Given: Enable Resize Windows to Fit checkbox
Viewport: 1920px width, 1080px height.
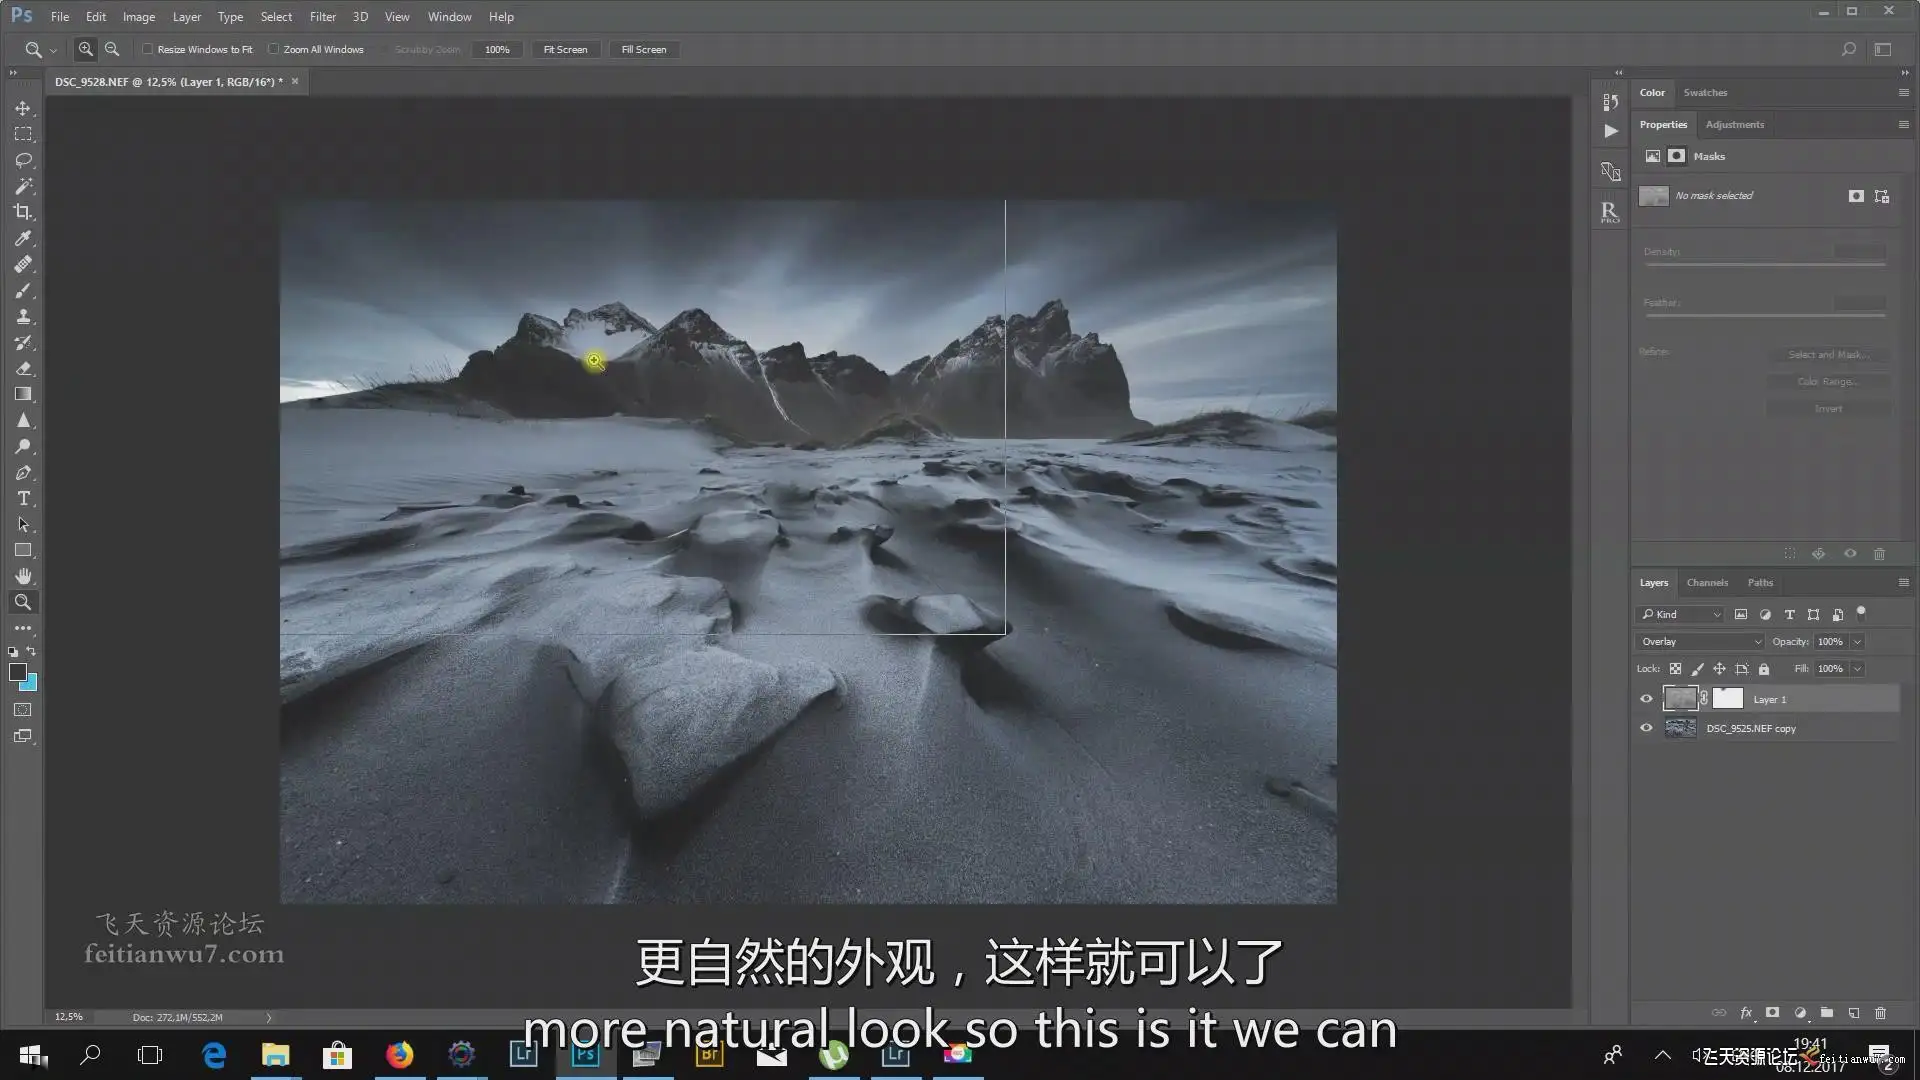Looking at the screenshot, I should point(148,49).
